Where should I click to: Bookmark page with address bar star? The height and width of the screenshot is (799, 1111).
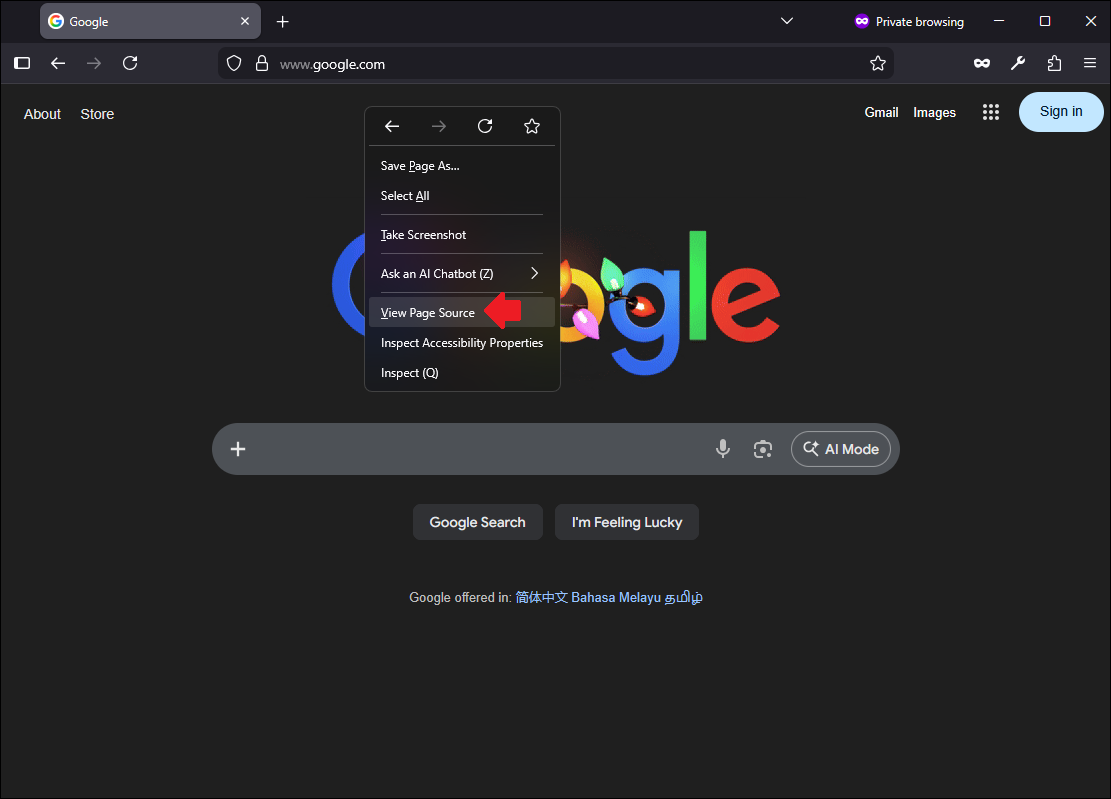[878, 64]
